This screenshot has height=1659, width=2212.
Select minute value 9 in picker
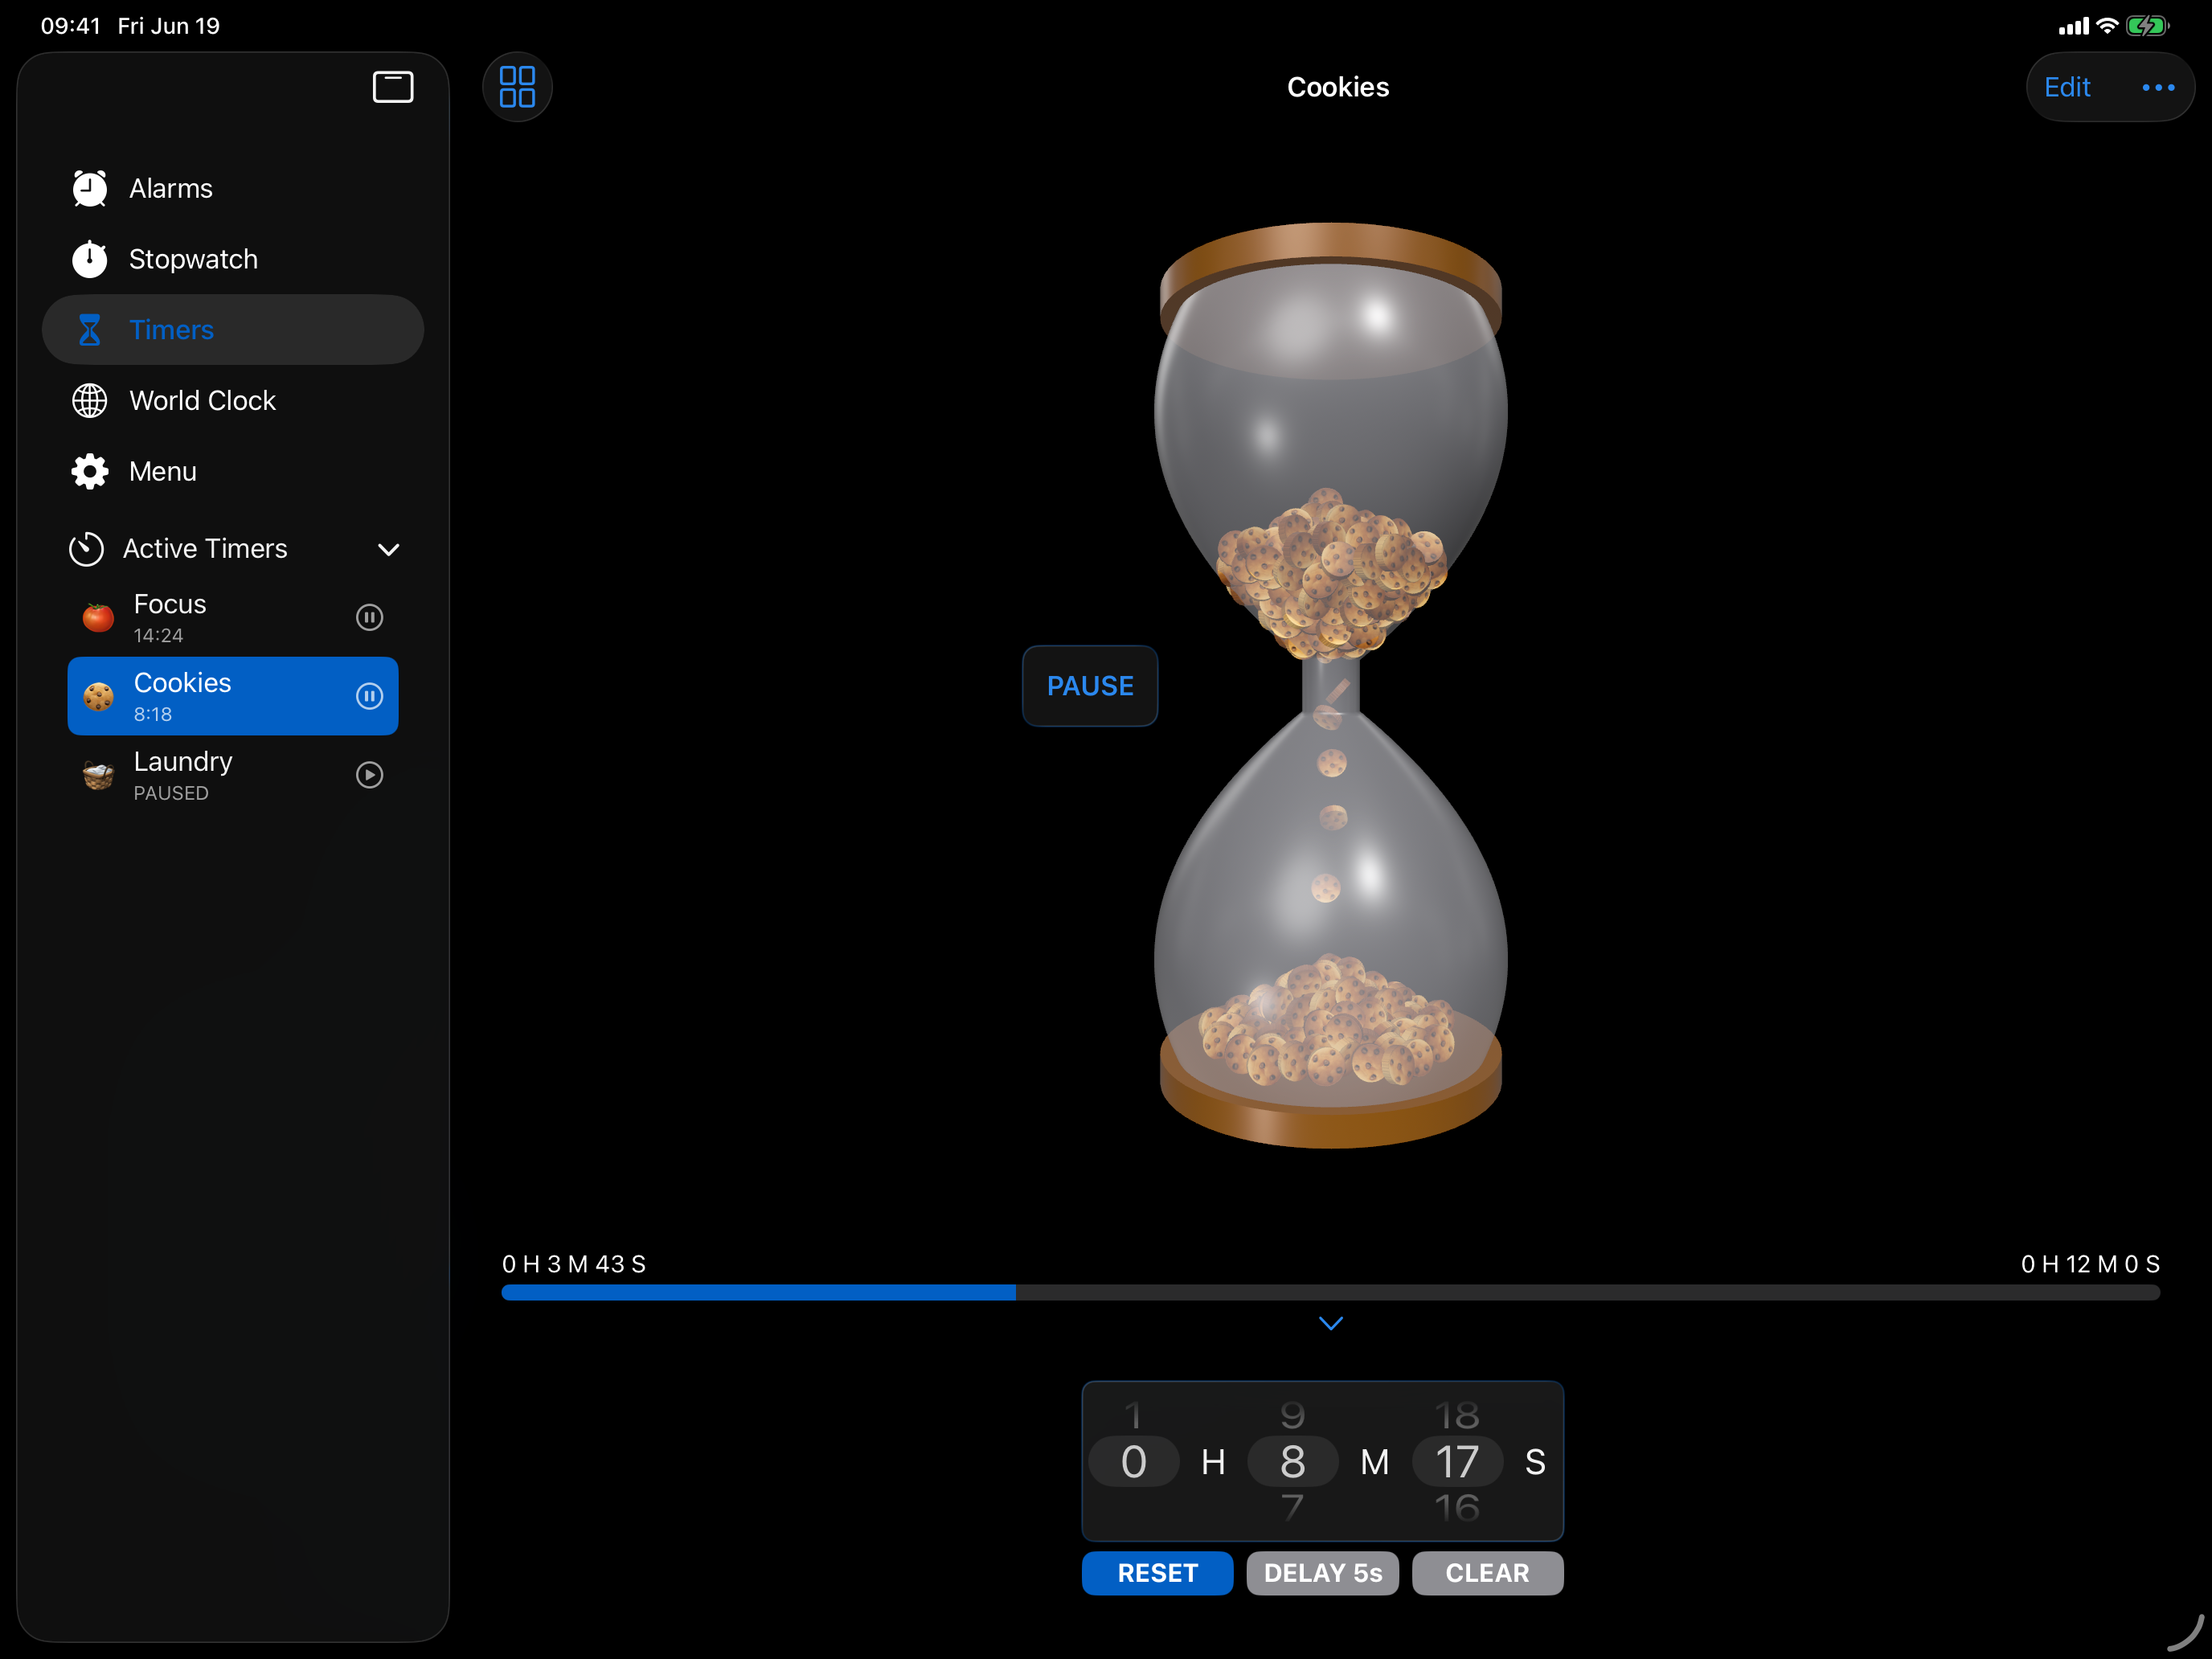tap(1293, 1415)
